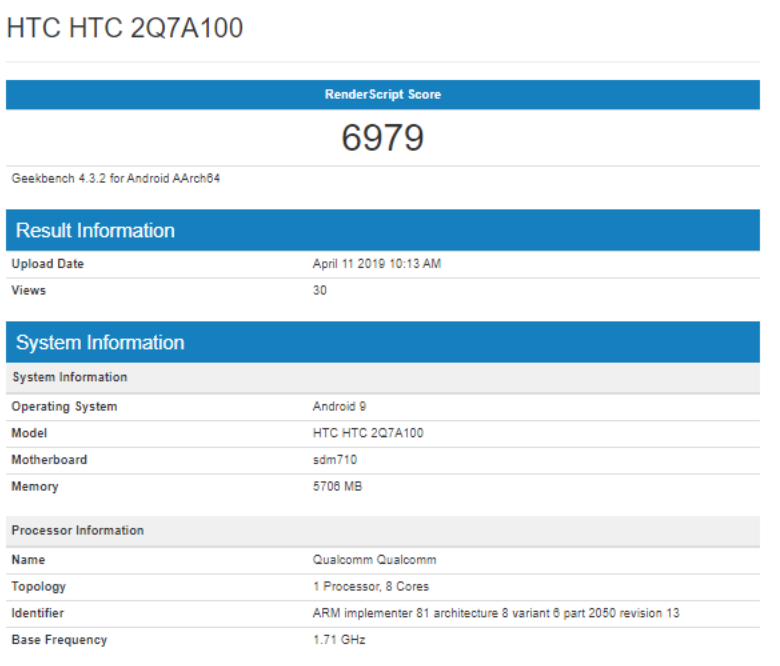This screenshot has height=666, width=780.
Task: Click the Base Frequency label
Action: (x=59, y=640)
